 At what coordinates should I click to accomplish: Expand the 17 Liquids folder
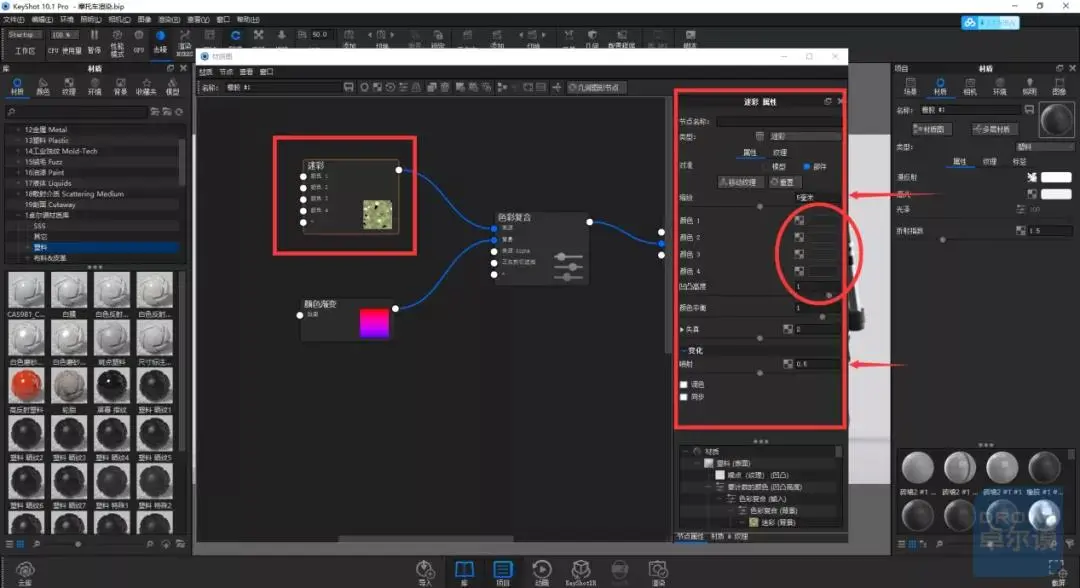(19, 183)
